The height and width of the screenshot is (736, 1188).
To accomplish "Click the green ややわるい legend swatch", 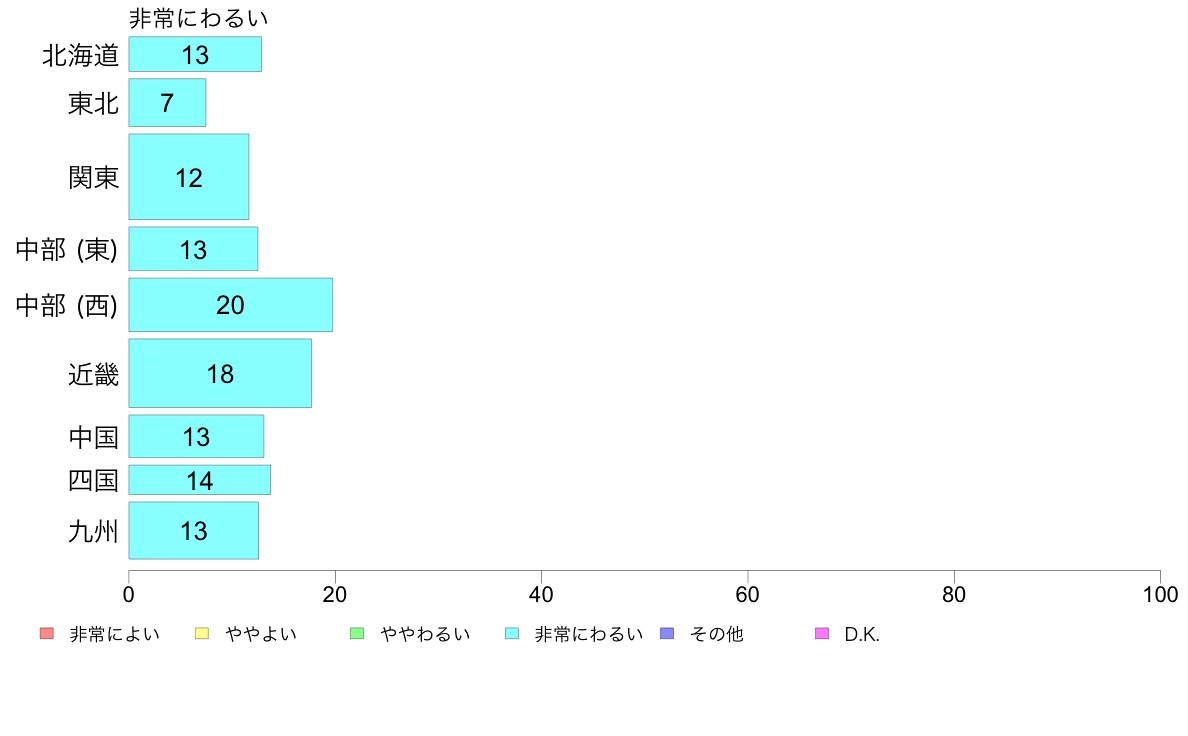I will click(x=357, y=634).
